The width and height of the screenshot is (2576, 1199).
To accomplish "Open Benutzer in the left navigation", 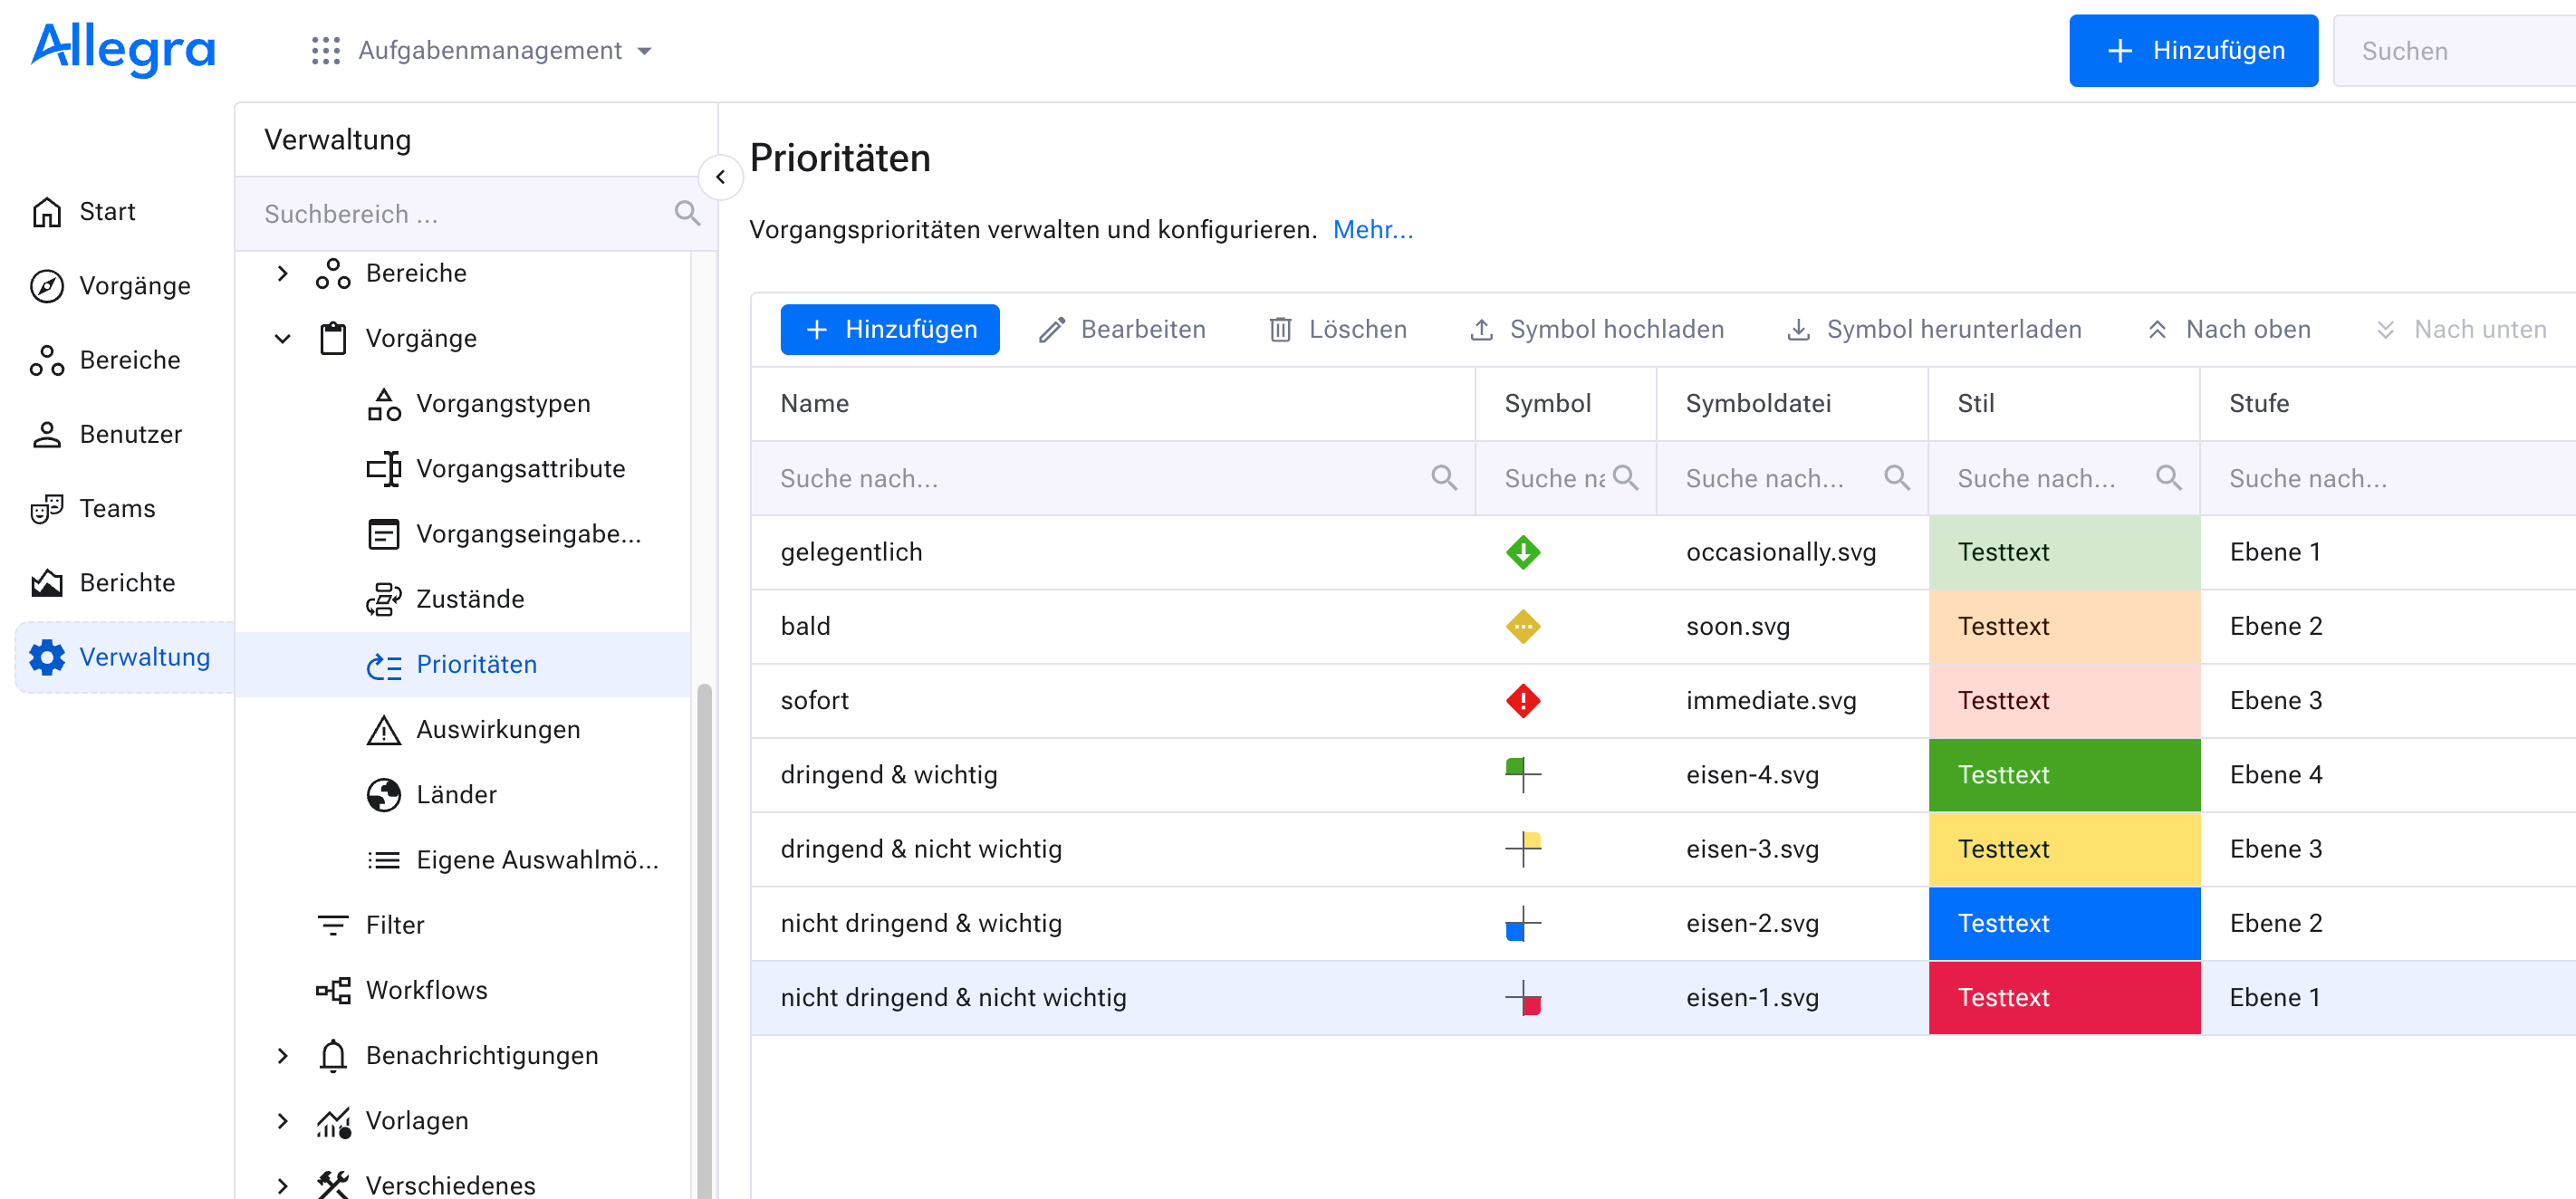I will pos(106,434).
